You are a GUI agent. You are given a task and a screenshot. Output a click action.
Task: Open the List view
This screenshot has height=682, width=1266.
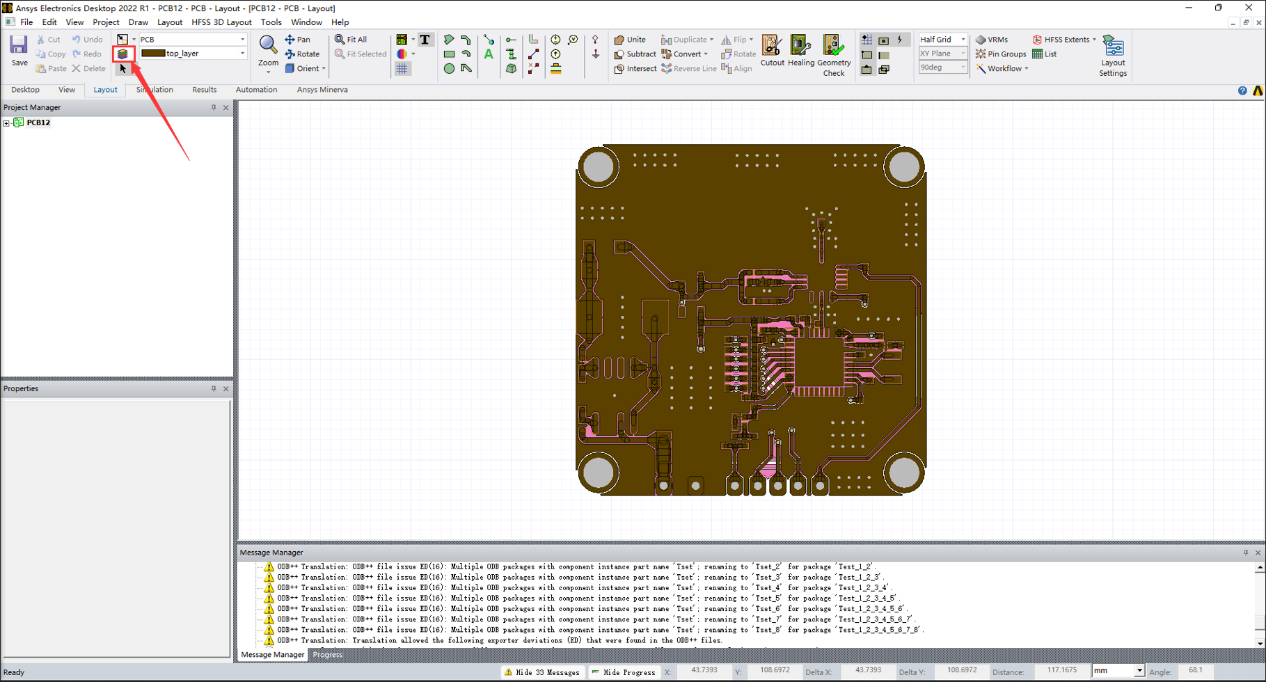1044,54
